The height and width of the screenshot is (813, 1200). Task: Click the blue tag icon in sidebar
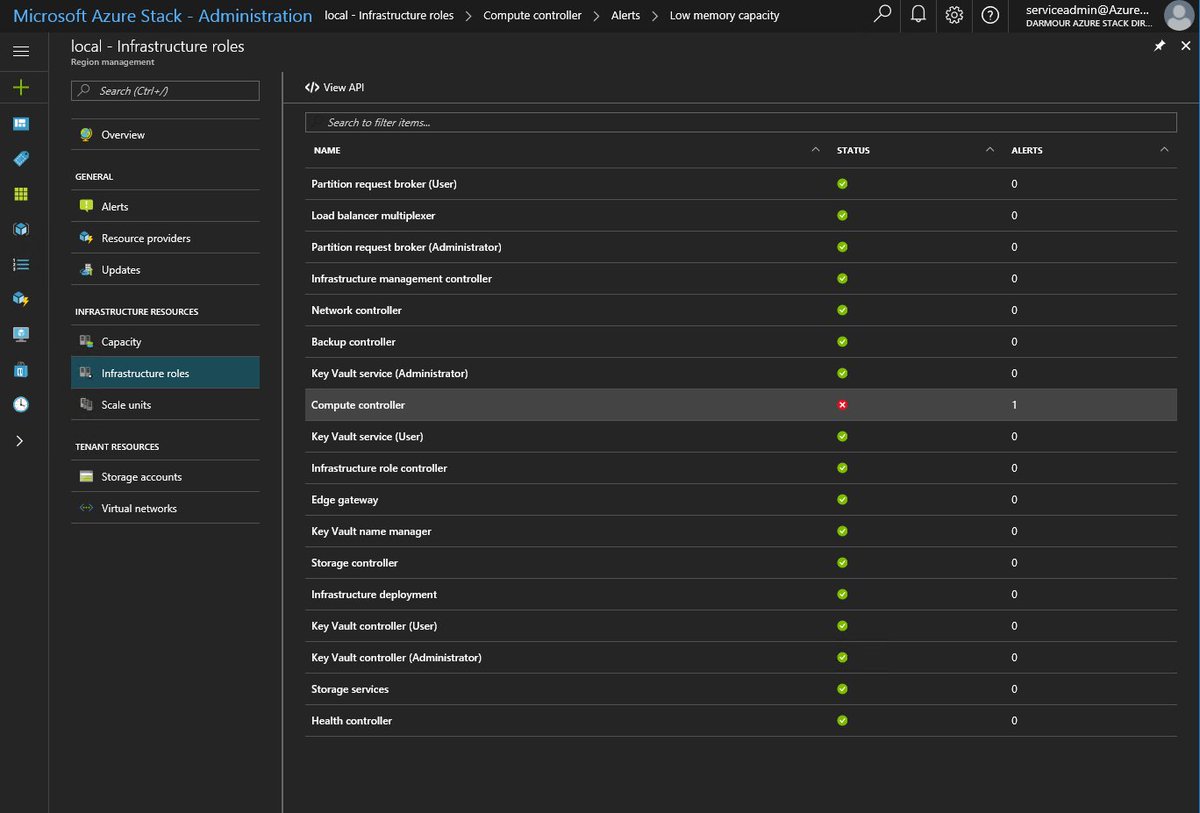[21, 159]
